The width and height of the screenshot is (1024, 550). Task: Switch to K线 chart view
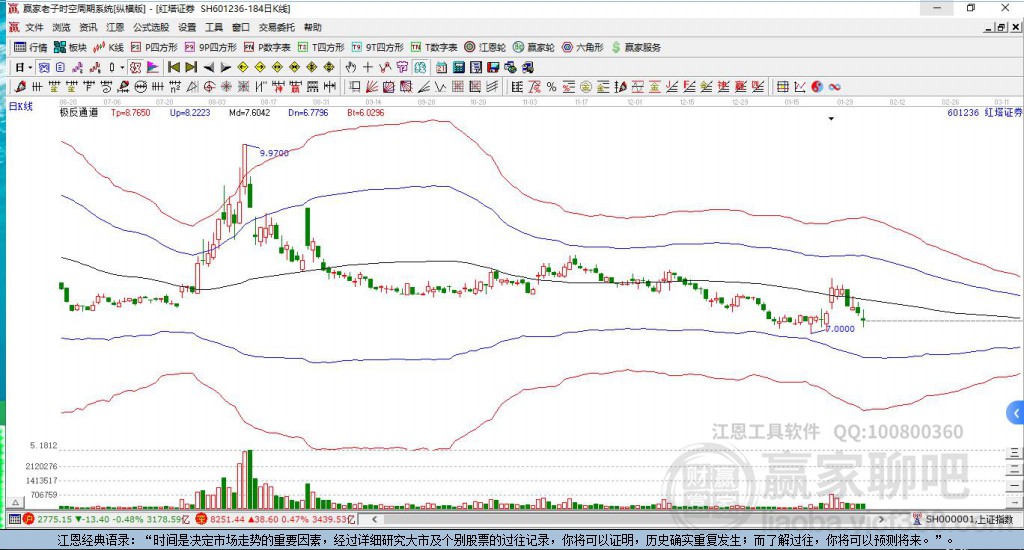(108, 47)
